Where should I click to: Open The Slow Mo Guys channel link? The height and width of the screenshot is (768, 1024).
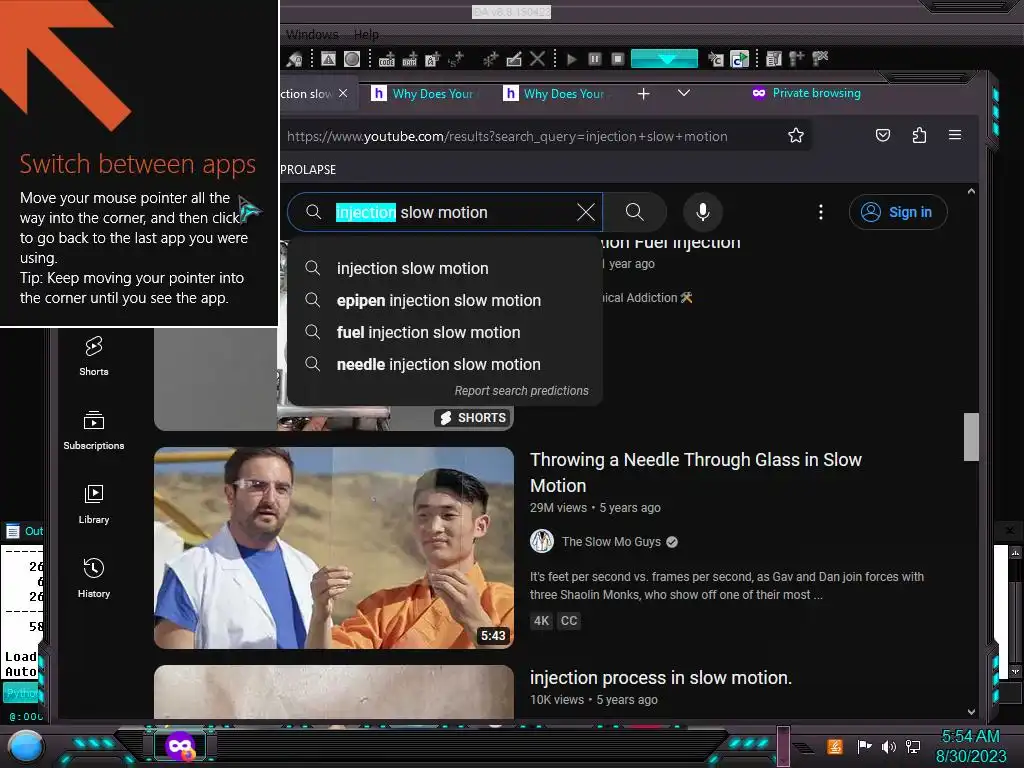click(x=611, y=541)
